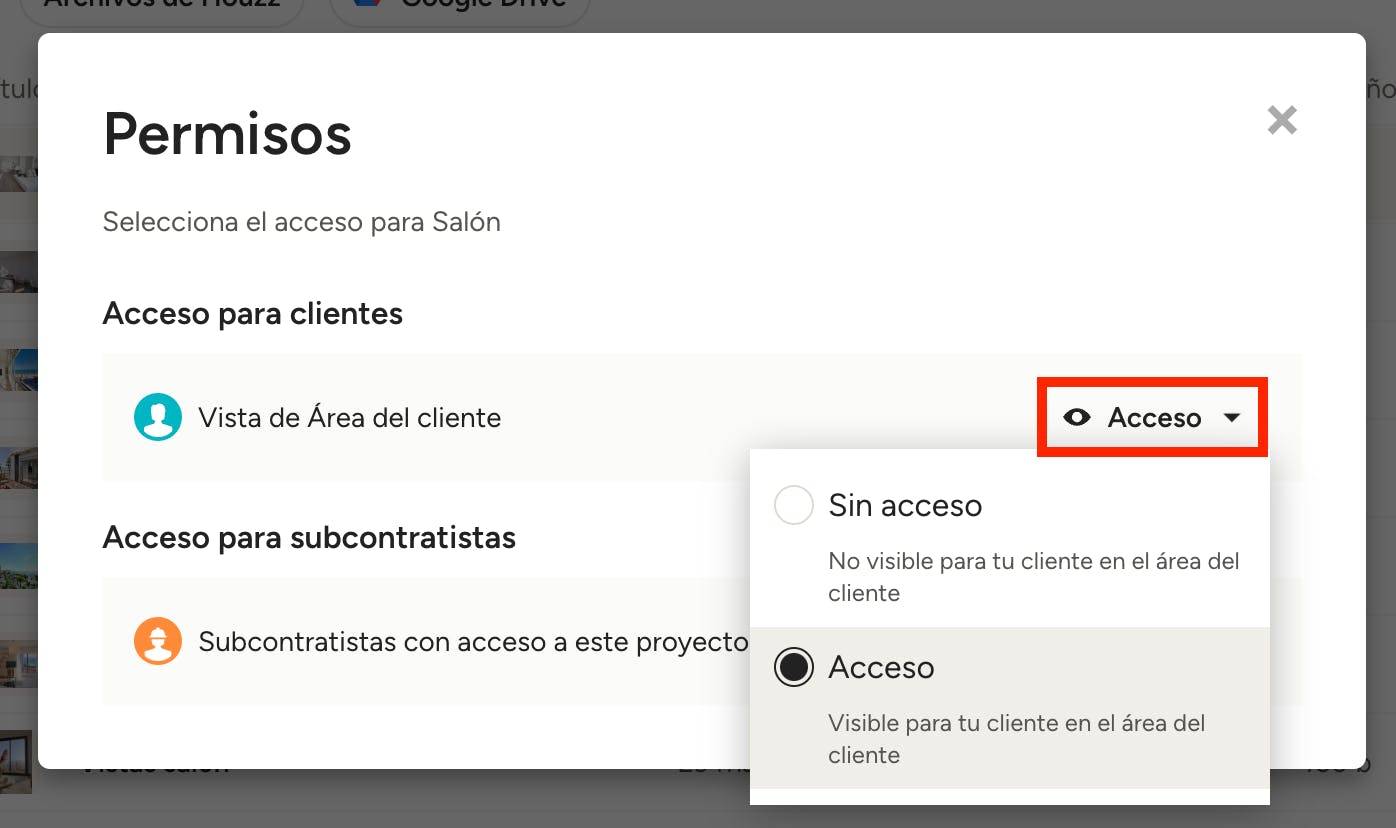The width and height of the screenshot is (1396, 828).
Task: Close the Permisos dialog with the X
Action: pyautogui.click(x=1281, y=121)
